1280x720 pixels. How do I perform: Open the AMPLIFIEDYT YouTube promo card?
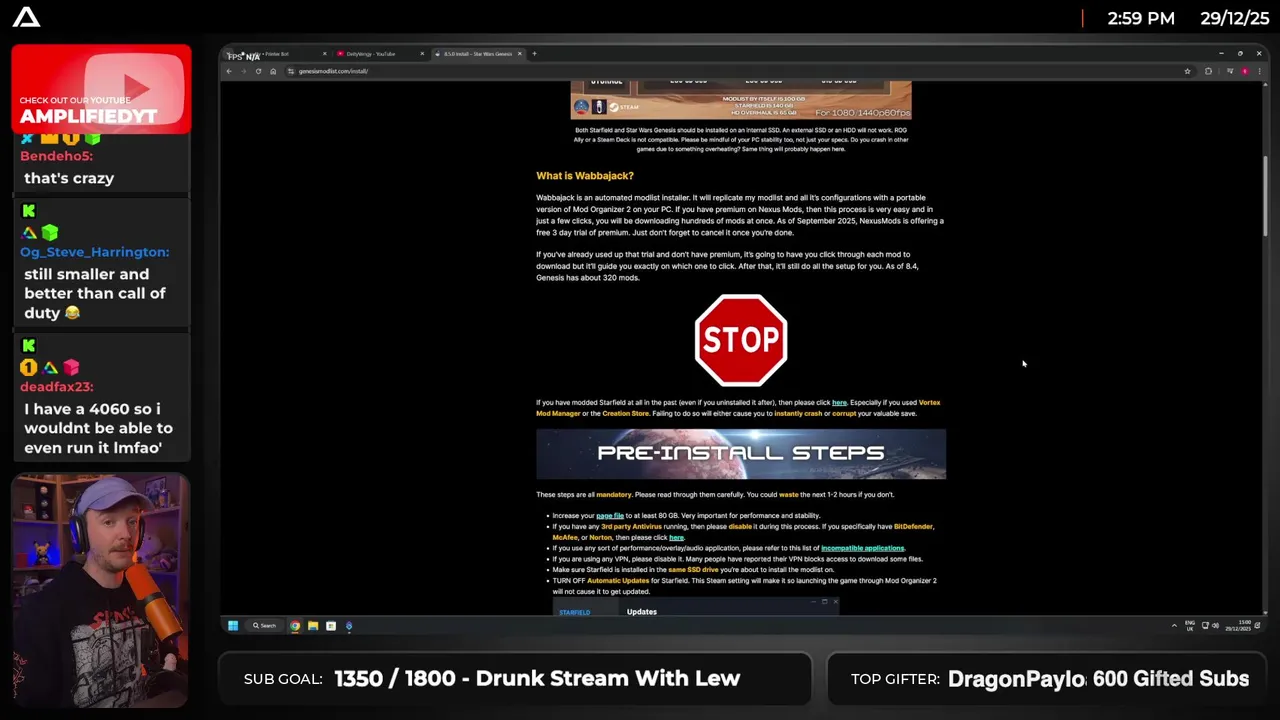click(x=101, y=90)
